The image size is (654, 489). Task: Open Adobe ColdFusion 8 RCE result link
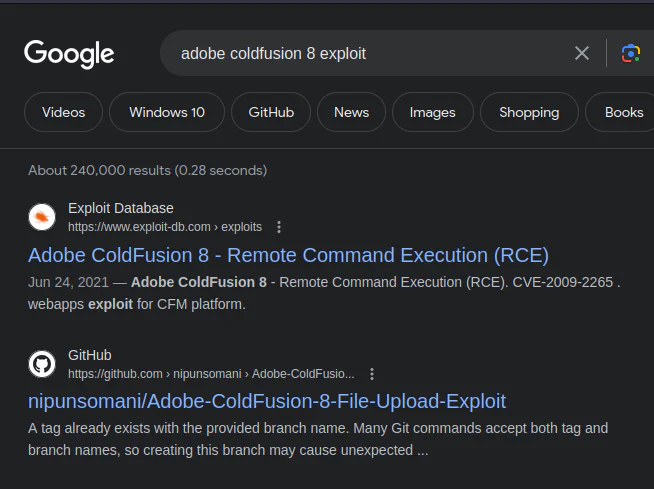(x=288, y=255)
